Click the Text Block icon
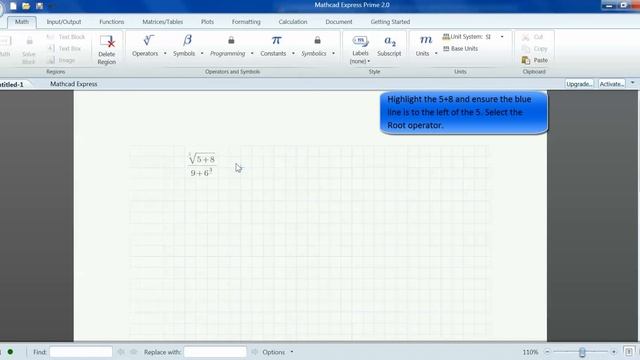This screenshot has height=360, width=640. pyautogui.click(x=51, y=37)
